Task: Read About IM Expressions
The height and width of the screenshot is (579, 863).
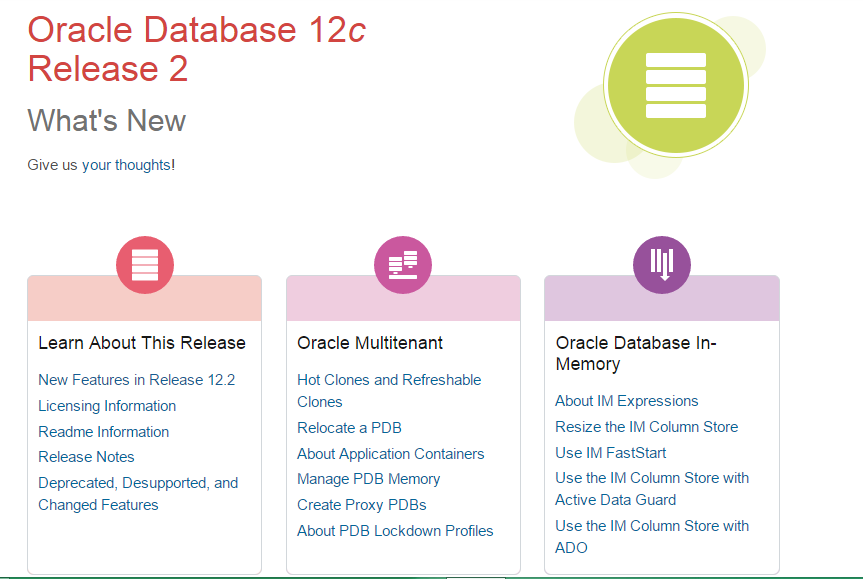Action: click(627, 401)
